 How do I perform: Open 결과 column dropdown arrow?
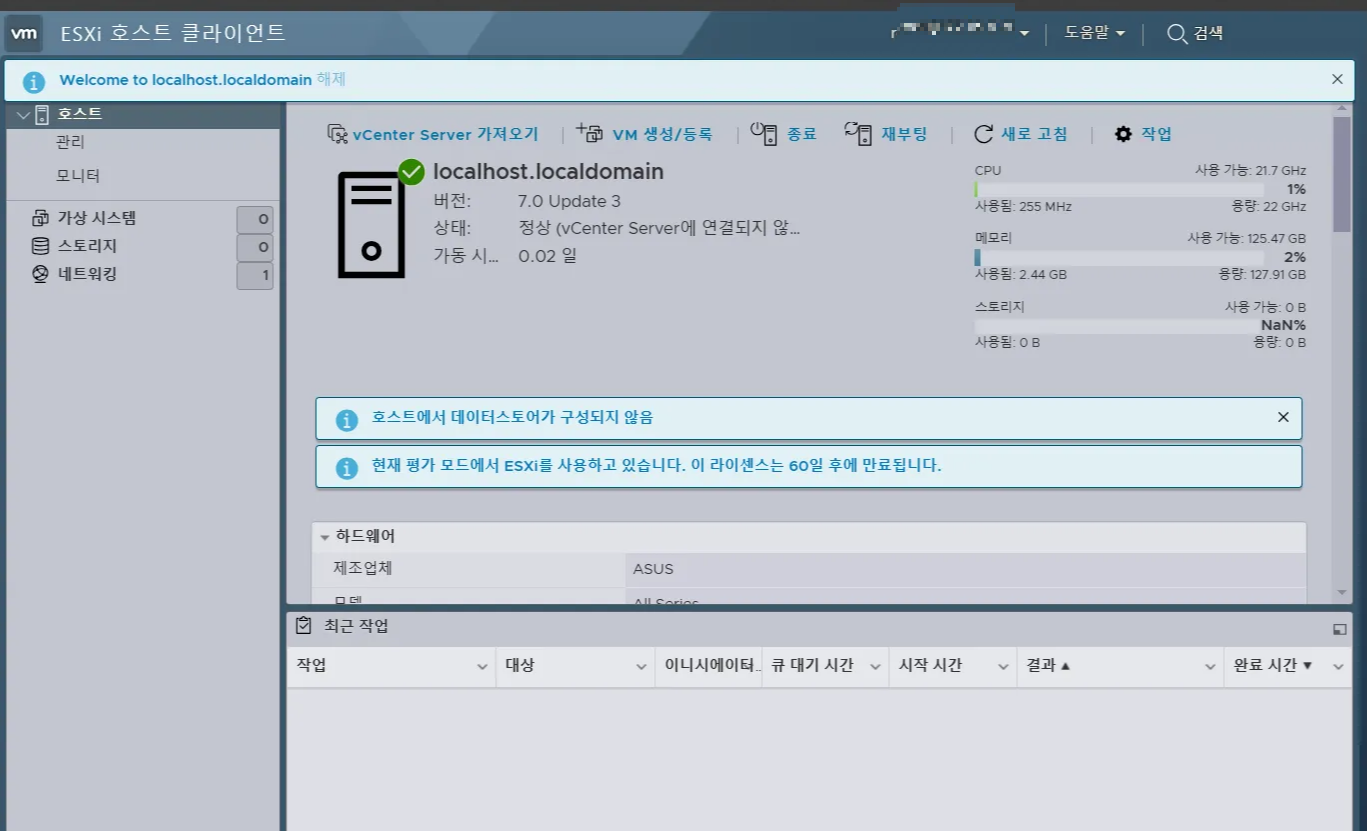click(1210, 667)
